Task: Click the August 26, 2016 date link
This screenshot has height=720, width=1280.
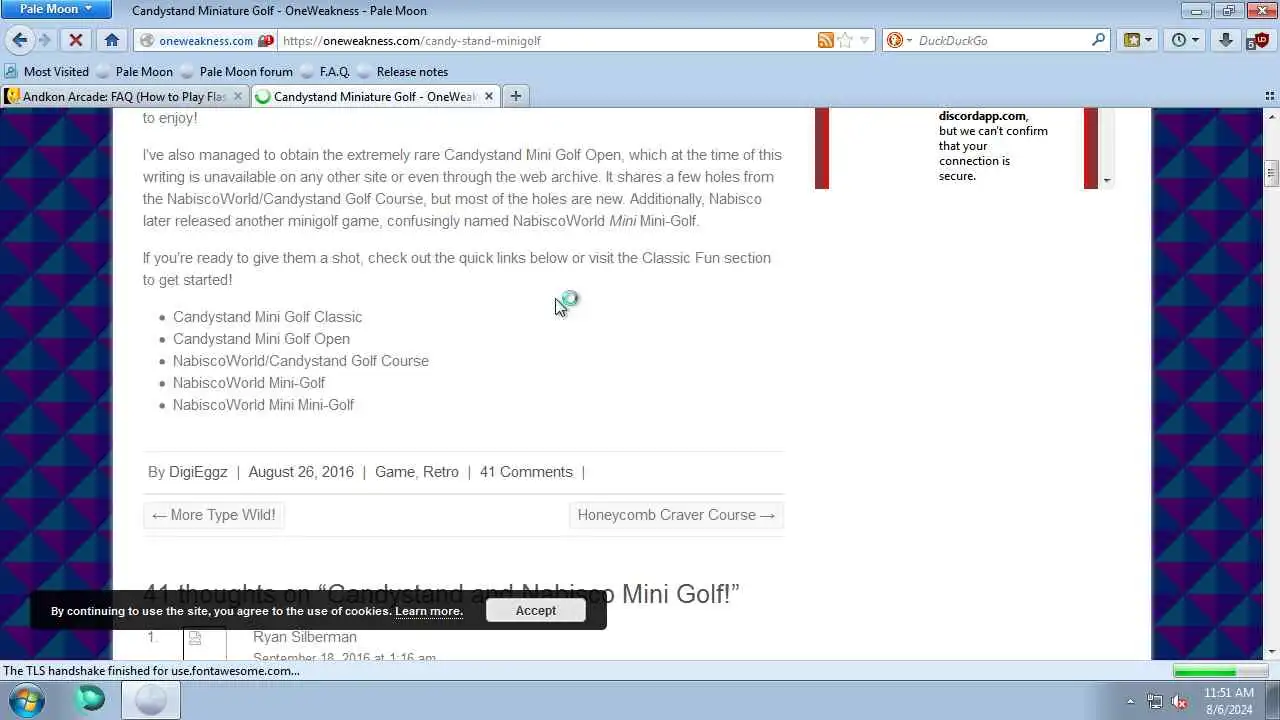Action: pos(301,472)
